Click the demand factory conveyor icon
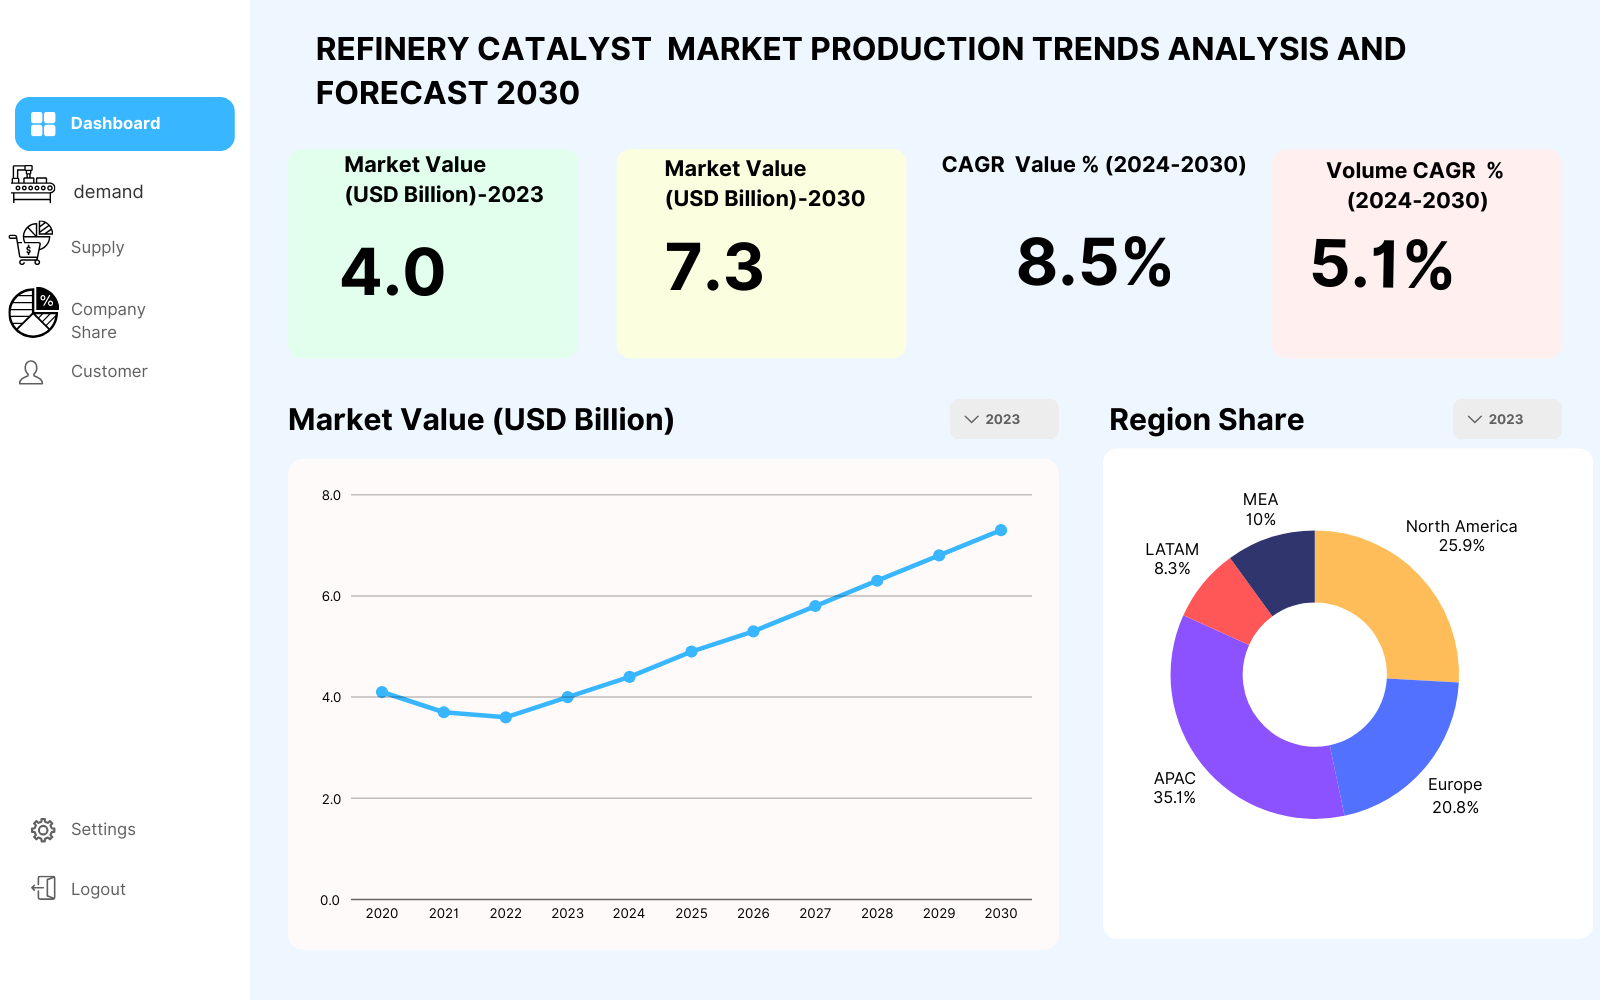This screenshot has height=1000, width=1600. tap(33, 185)
